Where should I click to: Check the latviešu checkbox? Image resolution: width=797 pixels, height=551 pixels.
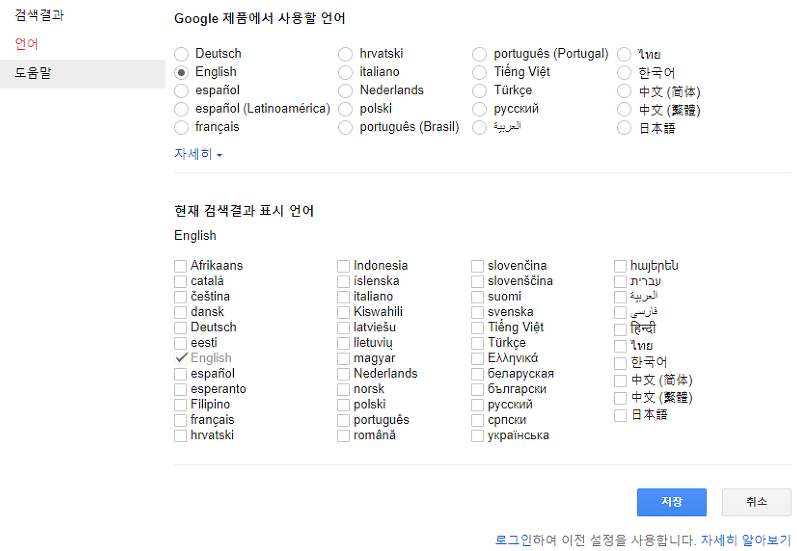click(x=344, y=327)
